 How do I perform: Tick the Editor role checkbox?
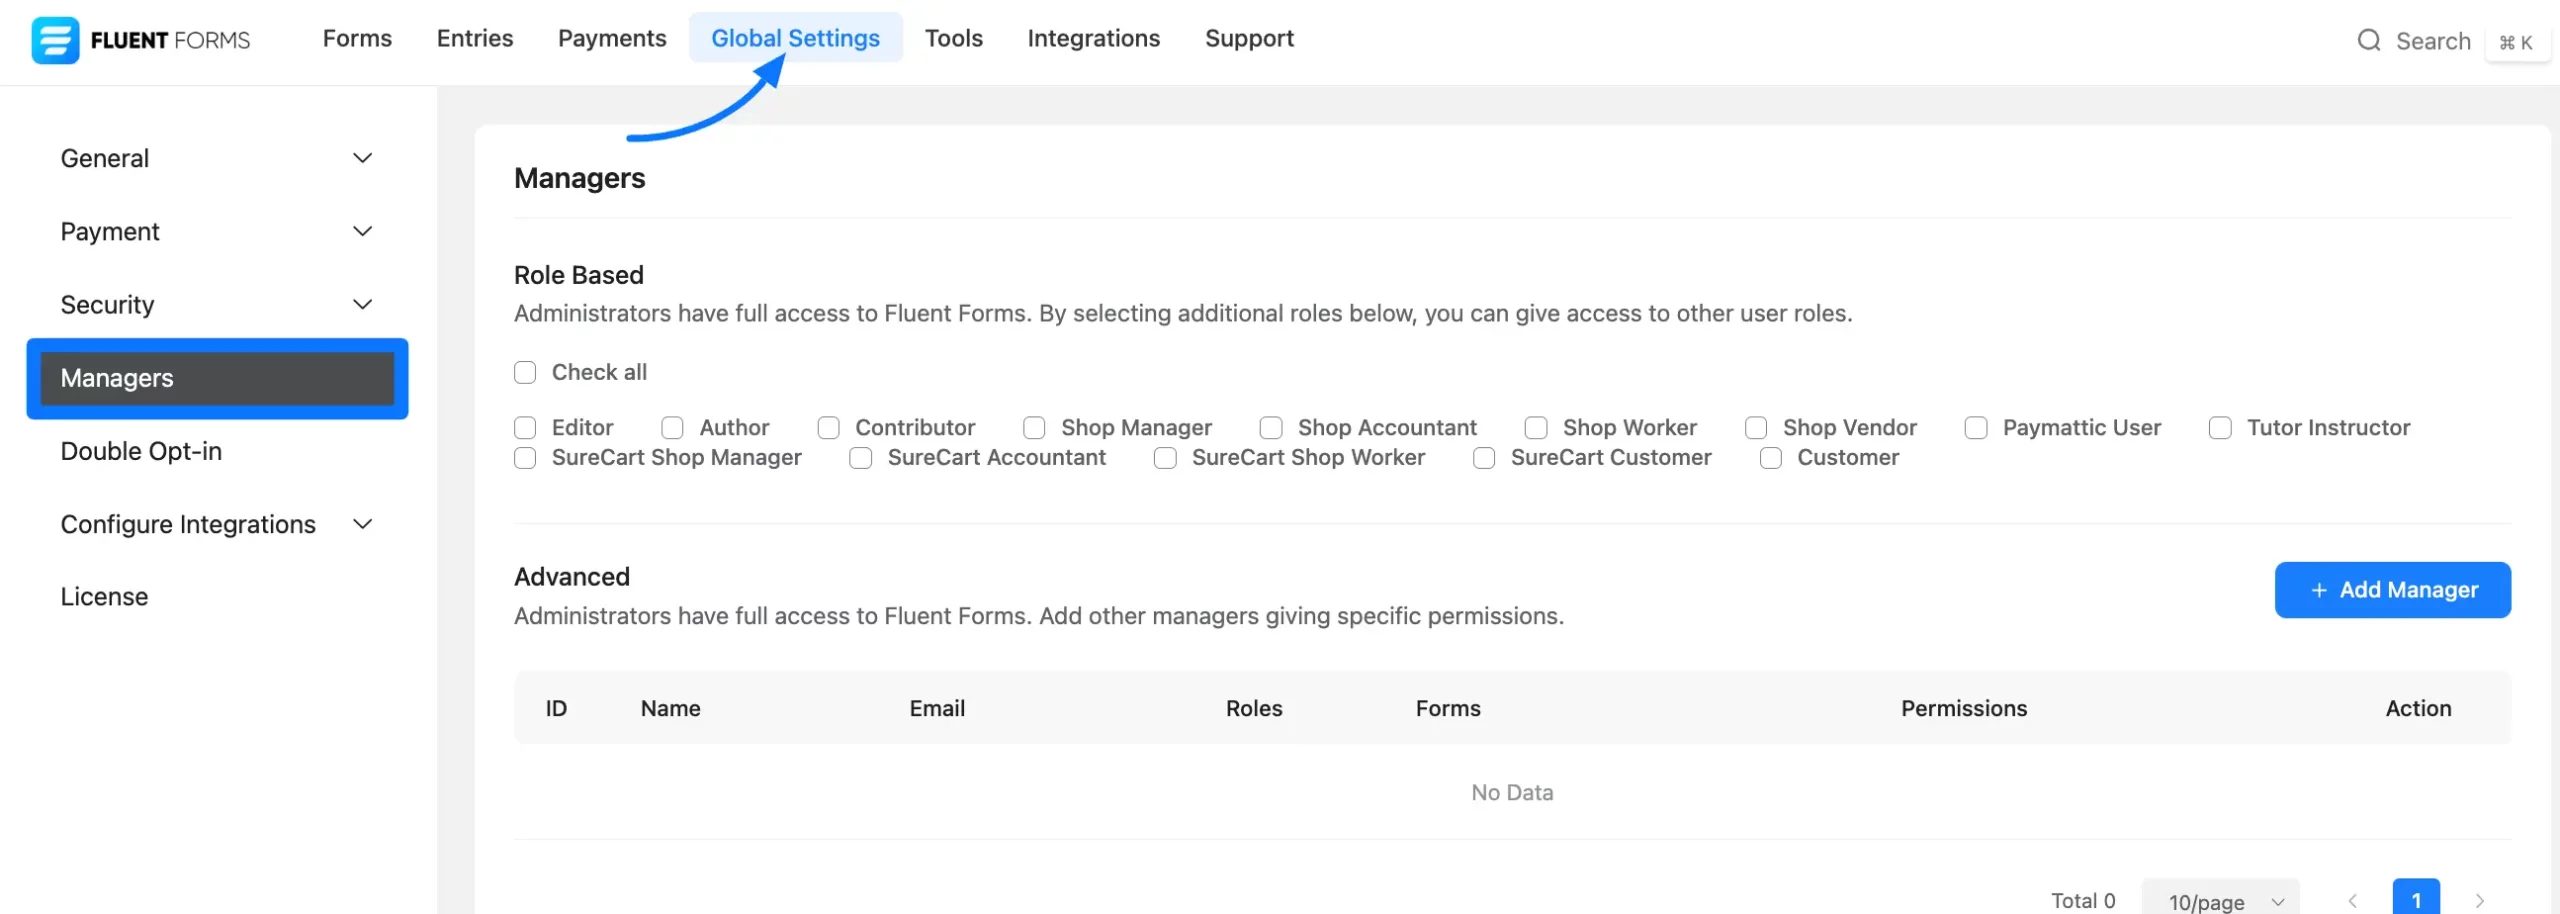point(525,428)
